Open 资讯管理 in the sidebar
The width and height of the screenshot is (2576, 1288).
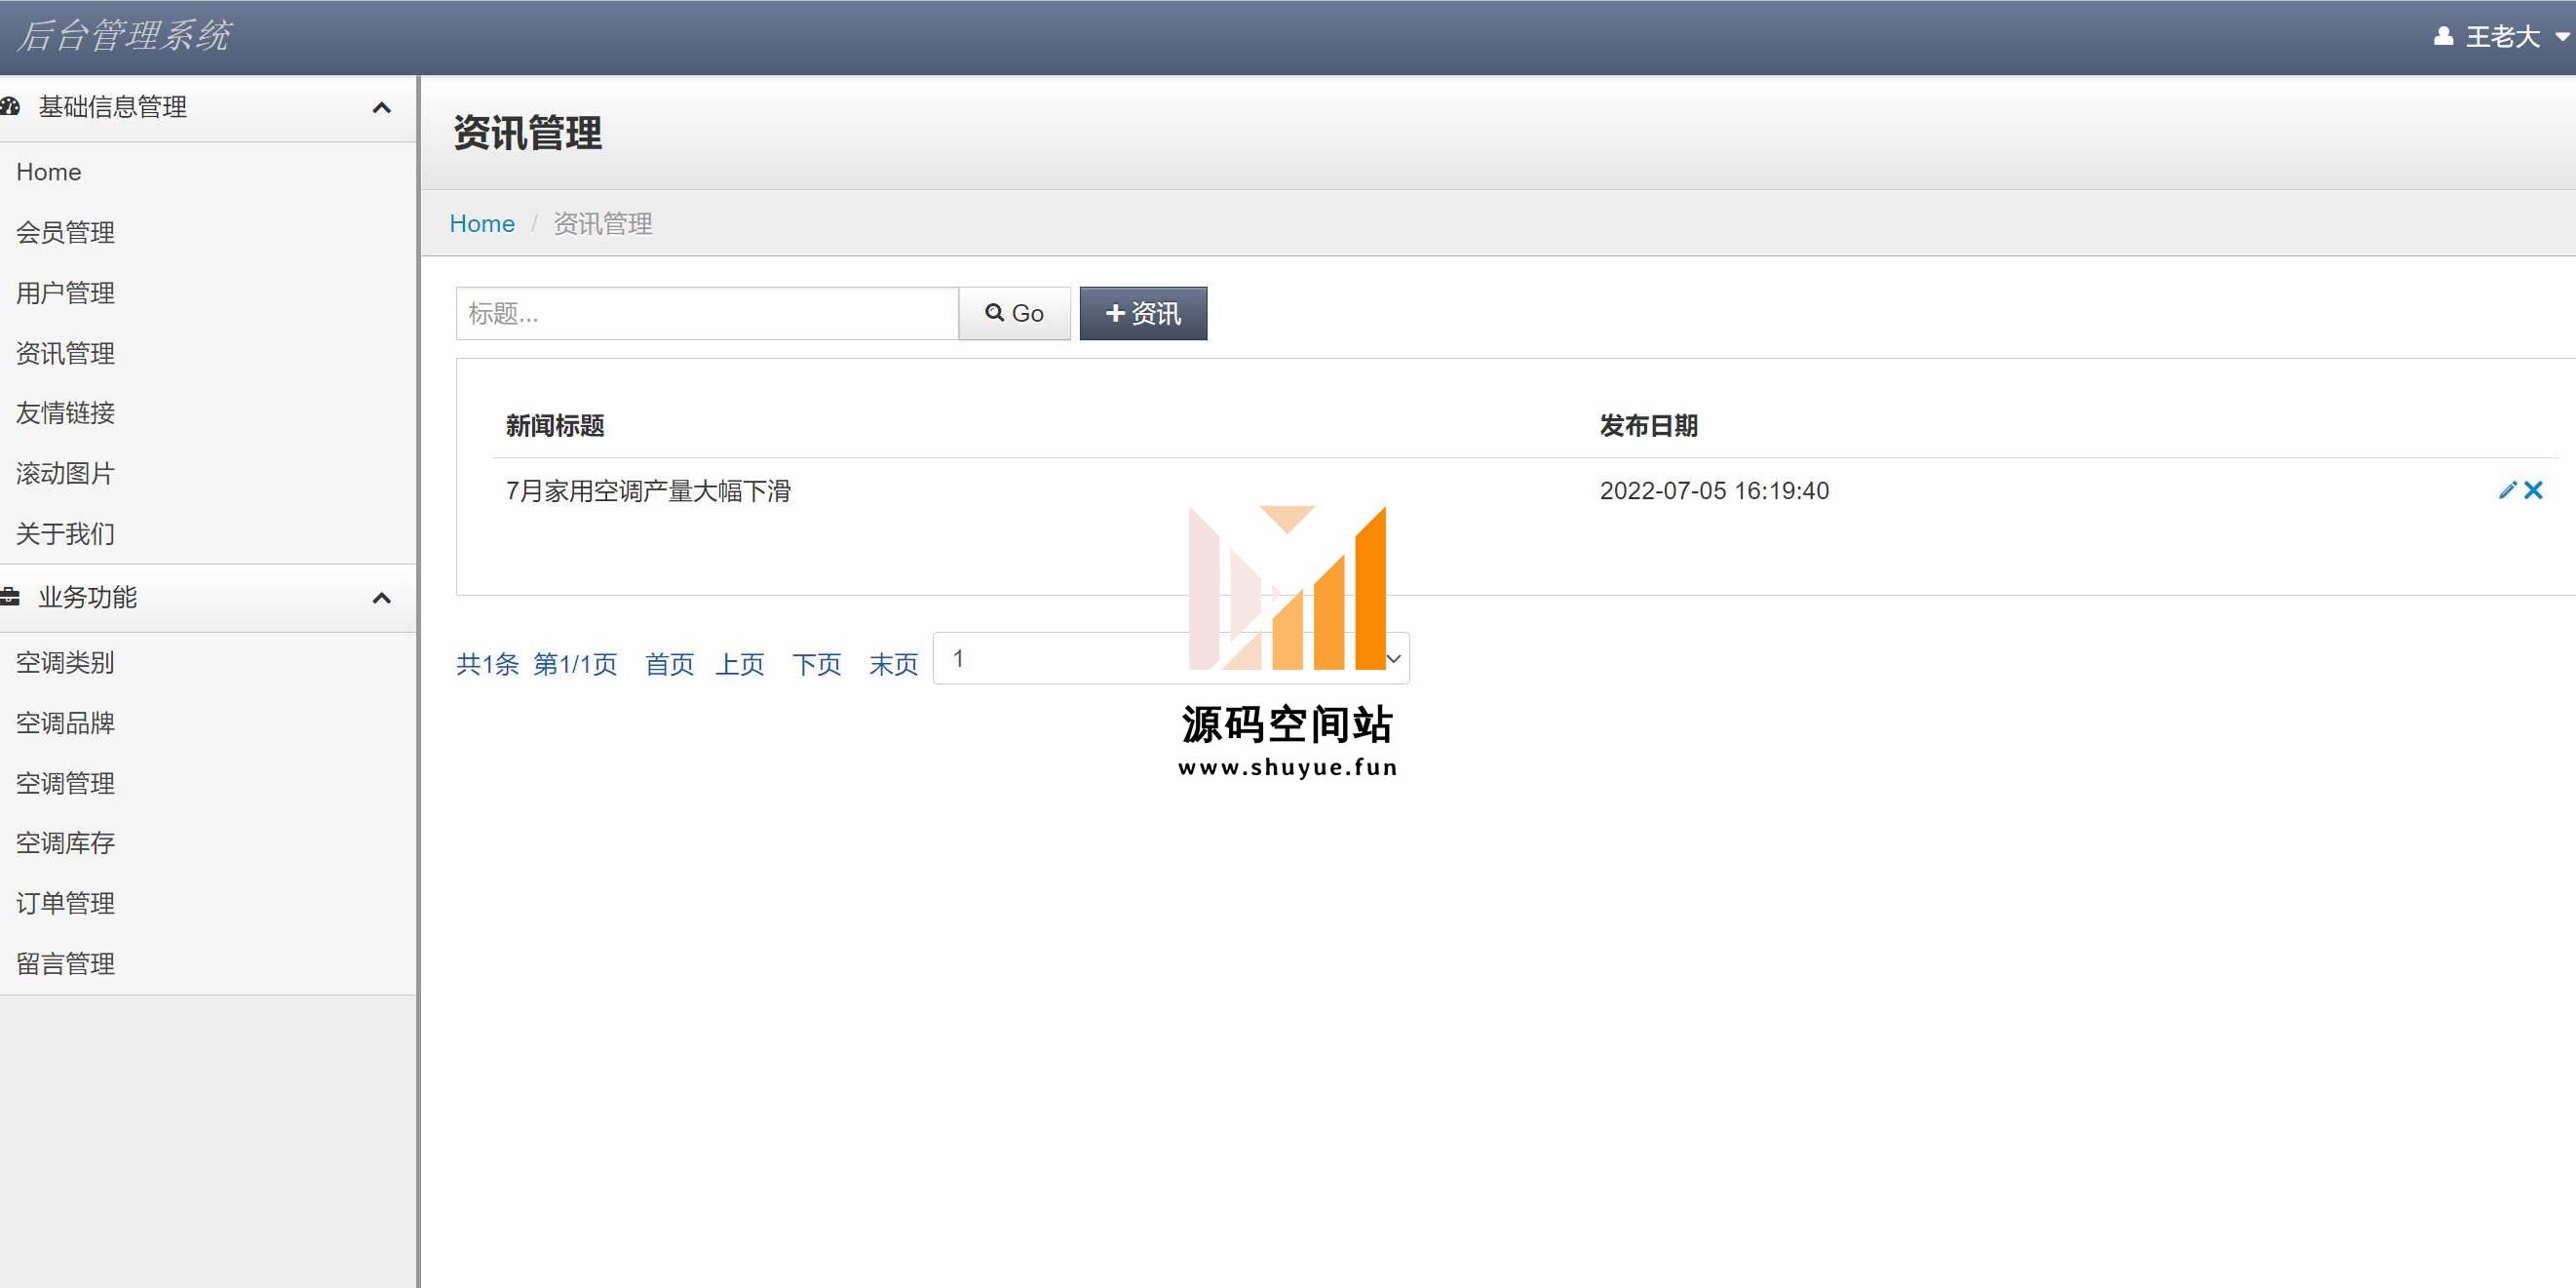point(65,353)
